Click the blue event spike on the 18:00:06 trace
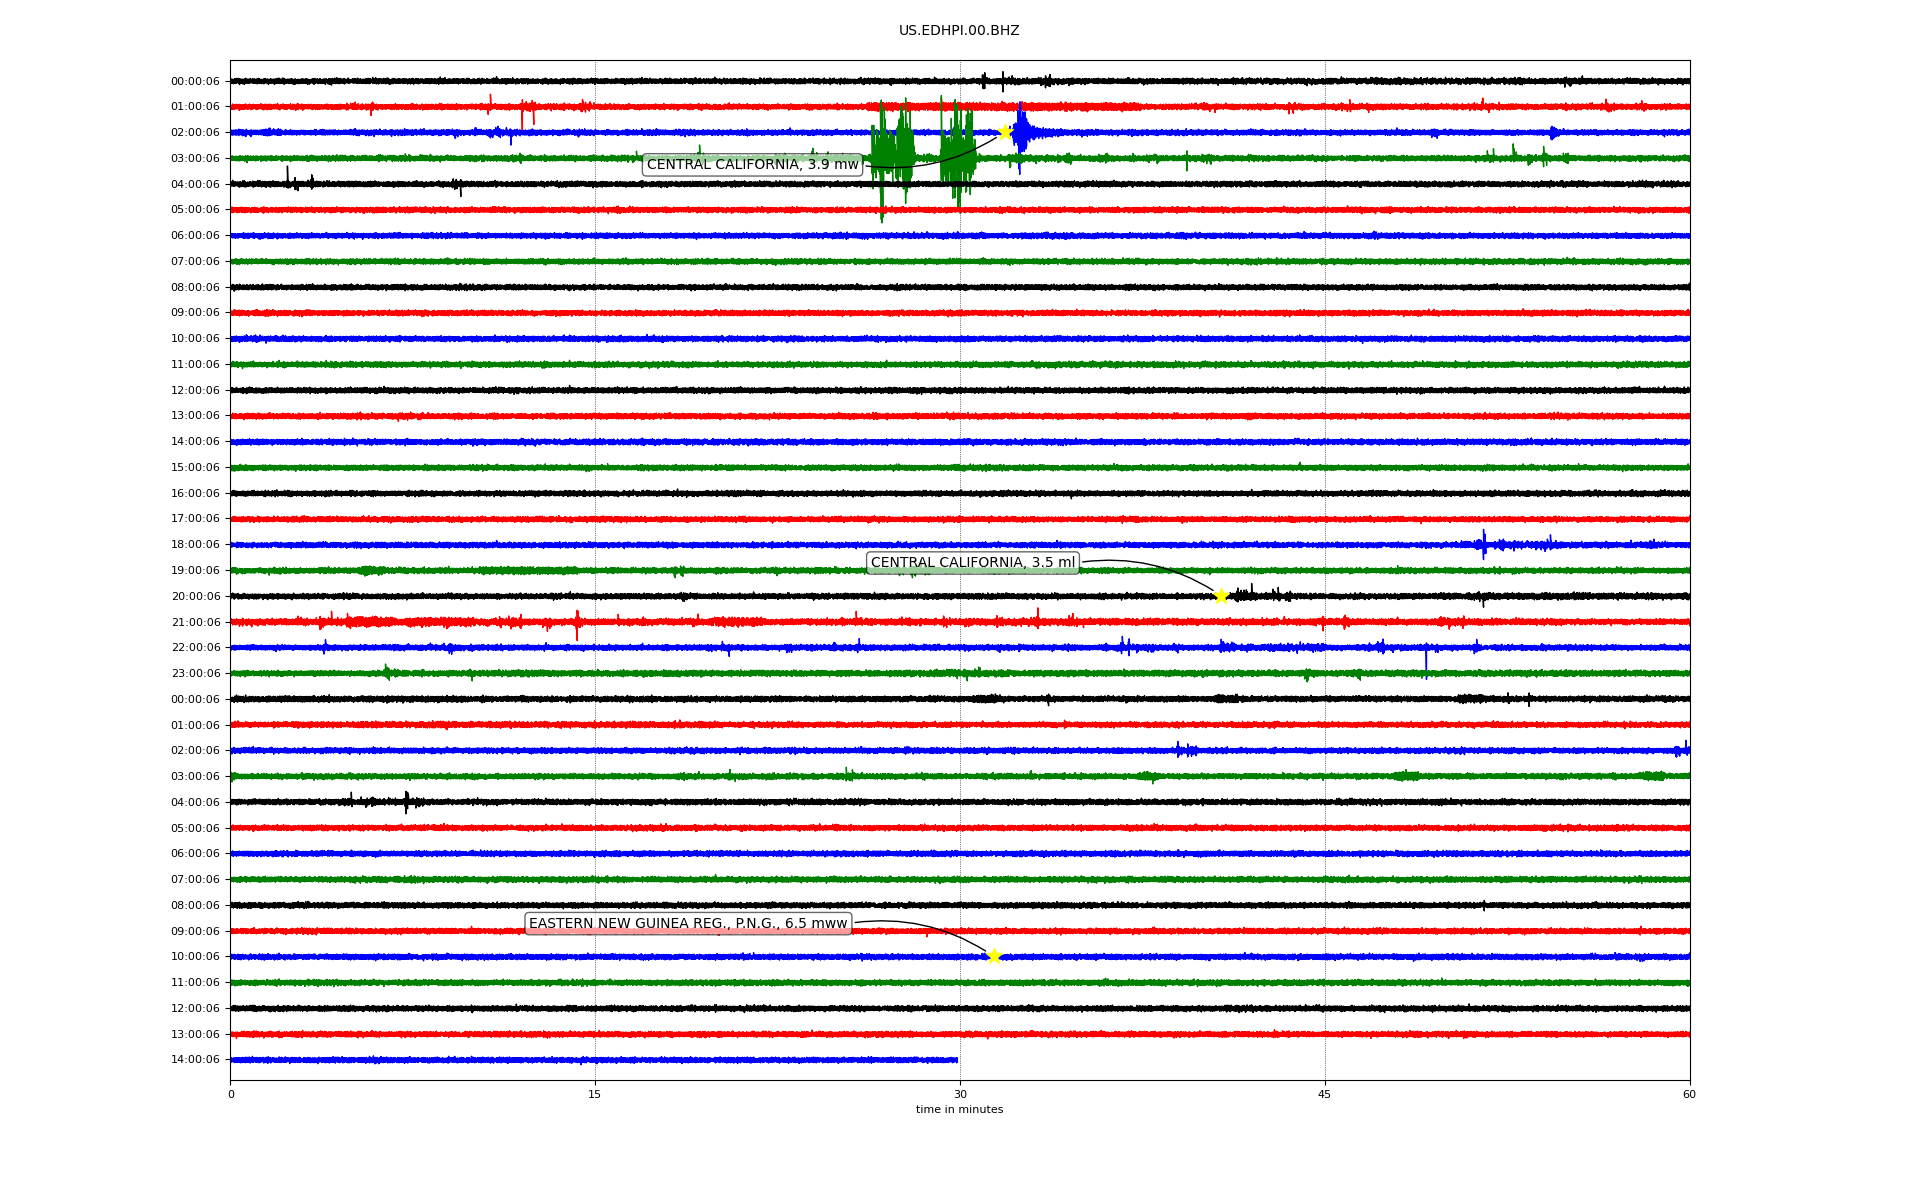The height and width of the screenshot is (1200, 1920). point(1484,544)
